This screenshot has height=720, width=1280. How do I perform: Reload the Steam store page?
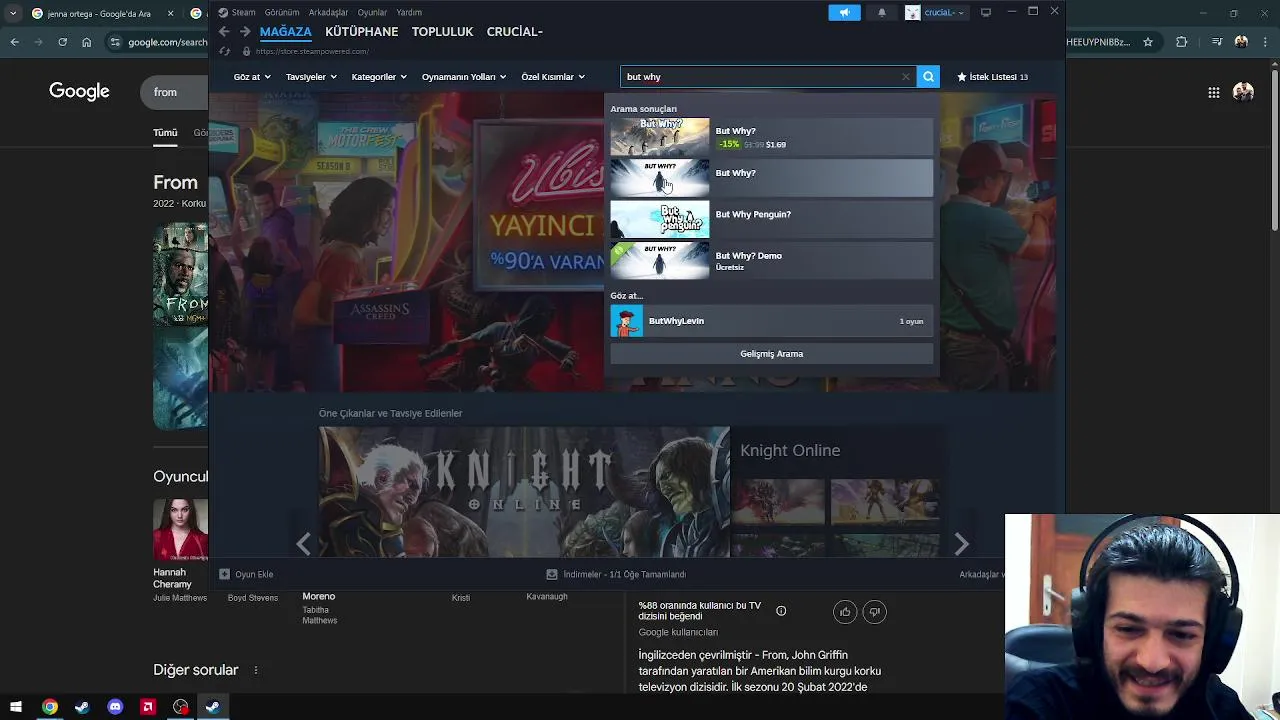(224, 51)
